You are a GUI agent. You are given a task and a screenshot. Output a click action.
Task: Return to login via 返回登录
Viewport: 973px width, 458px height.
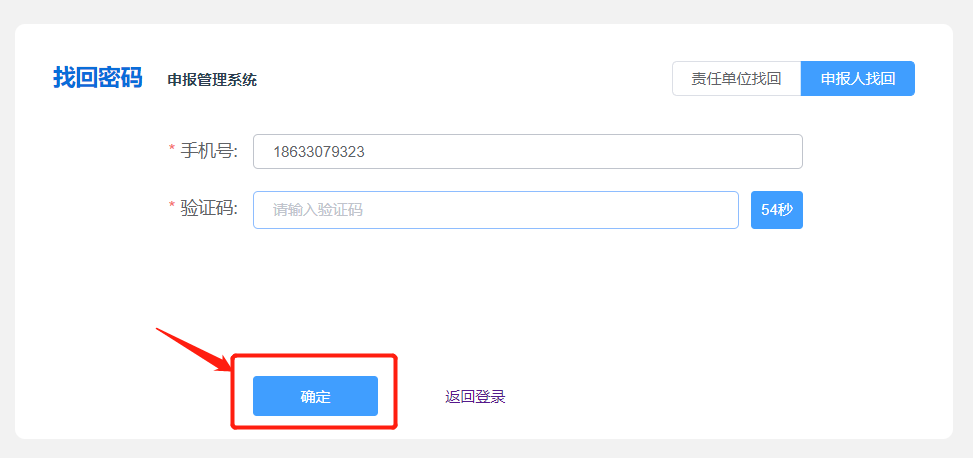475,397
